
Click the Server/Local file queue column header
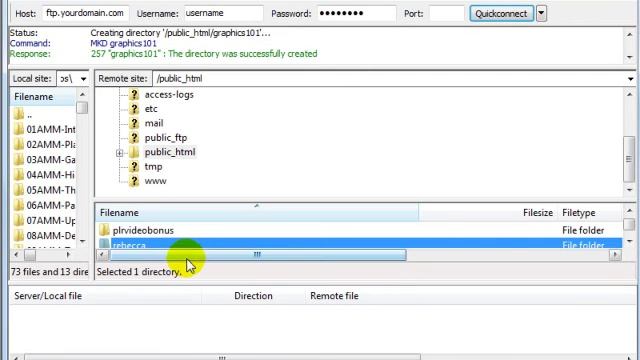[106, 296]
